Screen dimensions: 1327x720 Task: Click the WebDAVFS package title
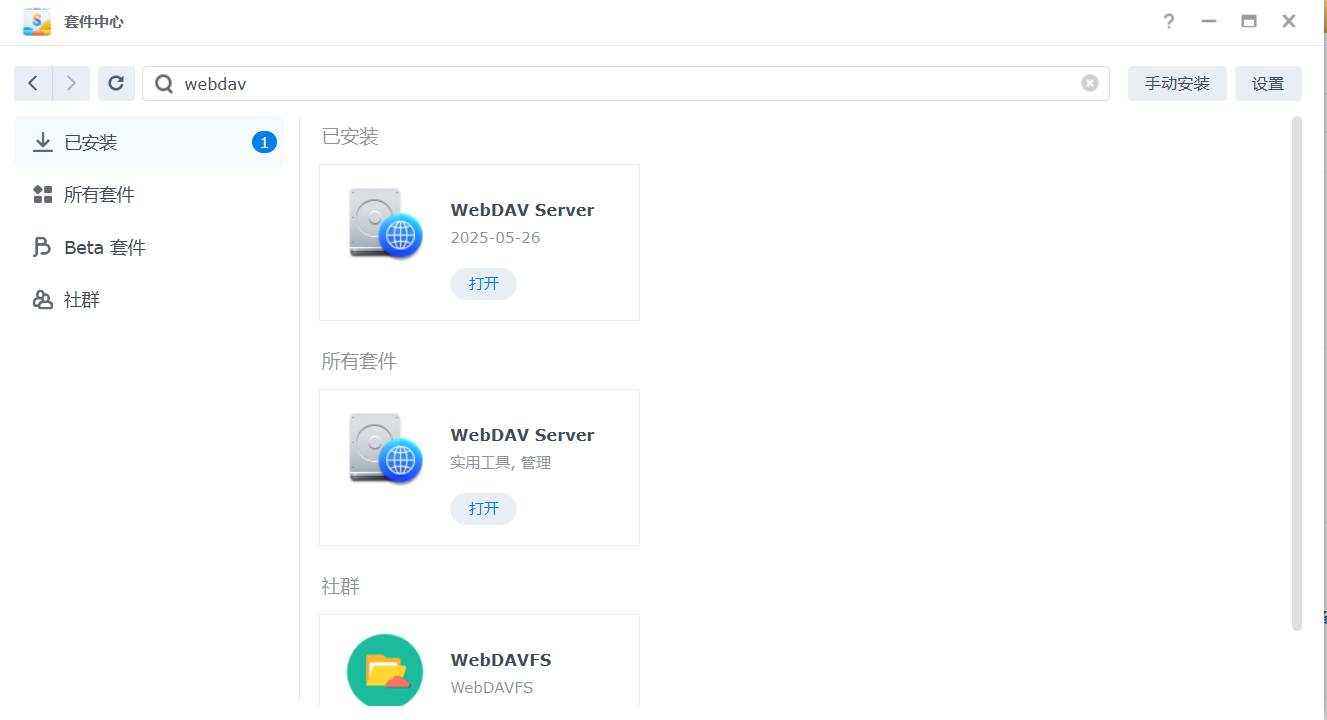pos(501,660)
